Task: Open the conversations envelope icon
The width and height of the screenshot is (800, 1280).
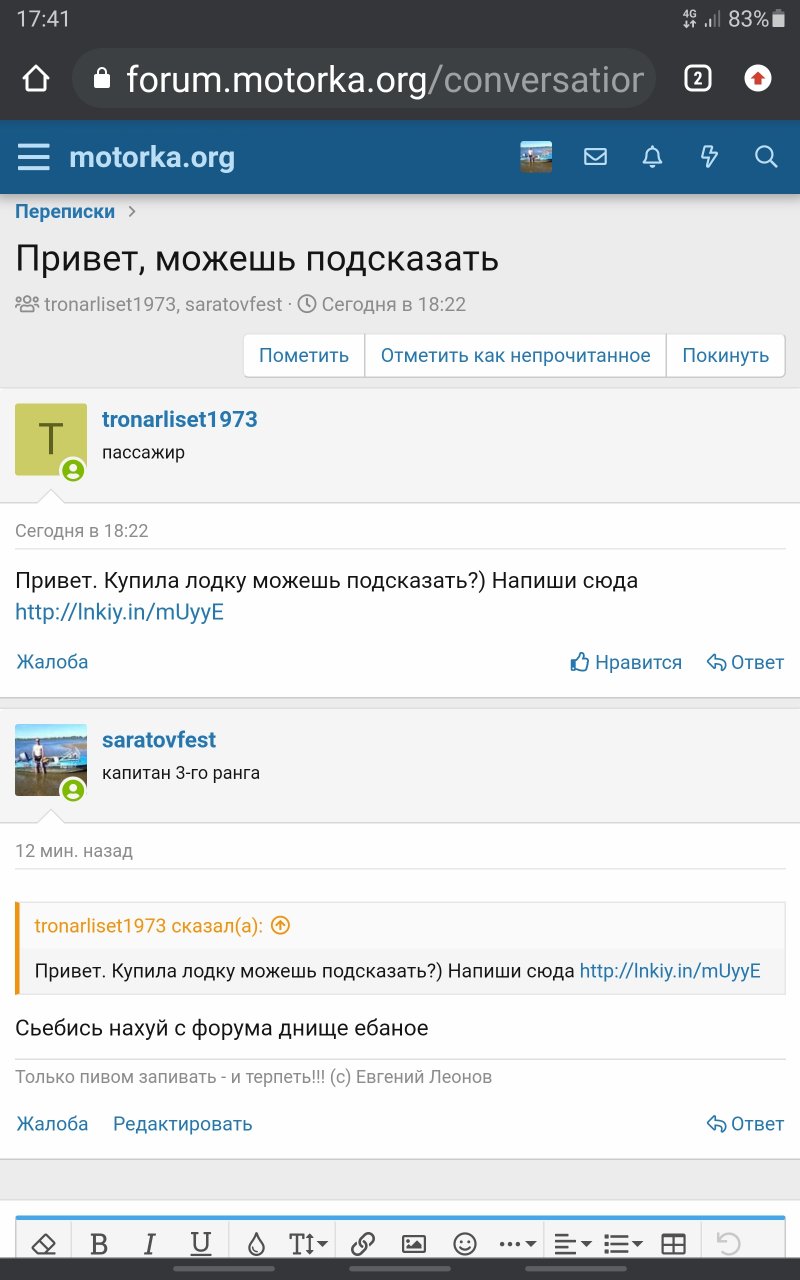Action: point(595,157)
